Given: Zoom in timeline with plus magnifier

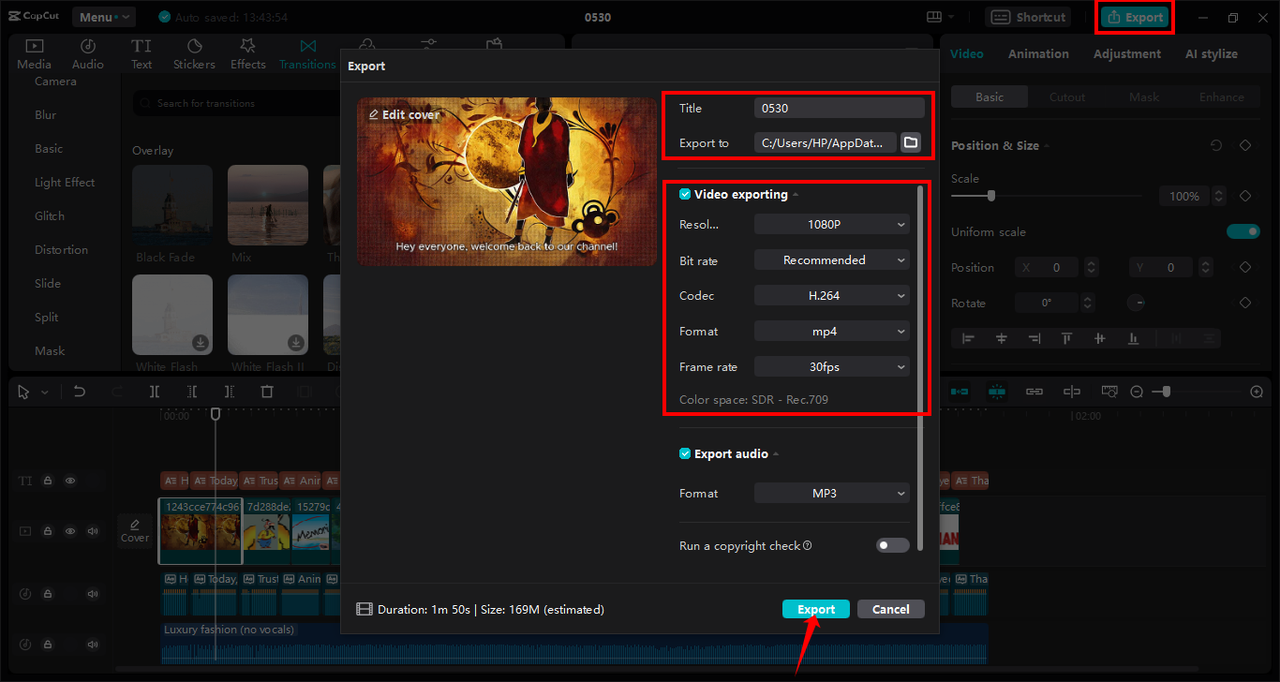Looking at the screenshot, I should click(x=1257, y=392).
